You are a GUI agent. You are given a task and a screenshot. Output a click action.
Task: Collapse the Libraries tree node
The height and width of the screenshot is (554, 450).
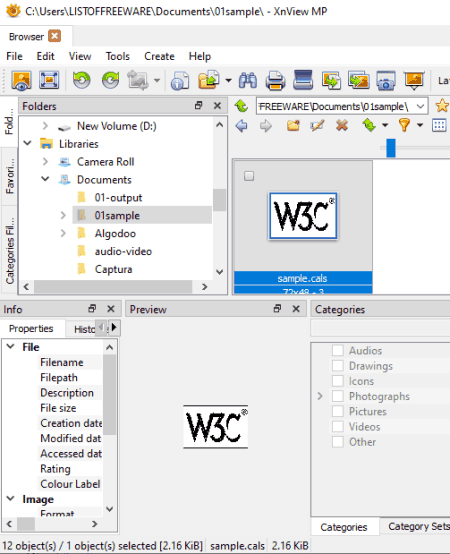click(27, 143)
